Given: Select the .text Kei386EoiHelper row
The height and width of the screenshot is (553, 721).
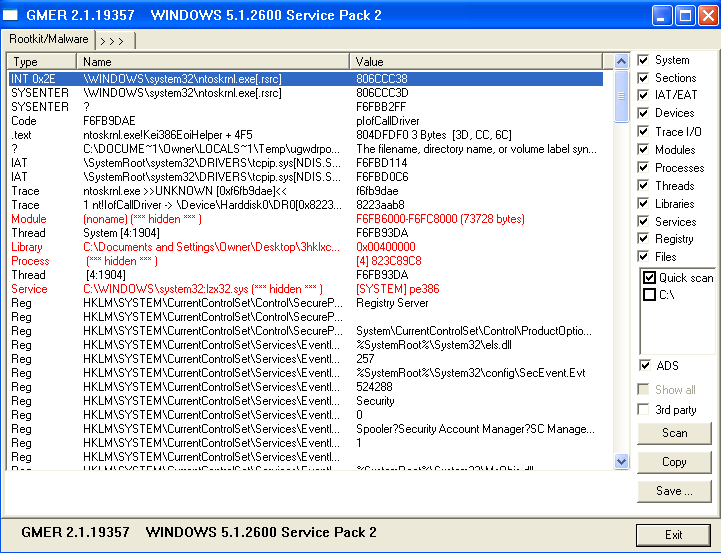Looking at the screenshot, I should pos(306,135).
